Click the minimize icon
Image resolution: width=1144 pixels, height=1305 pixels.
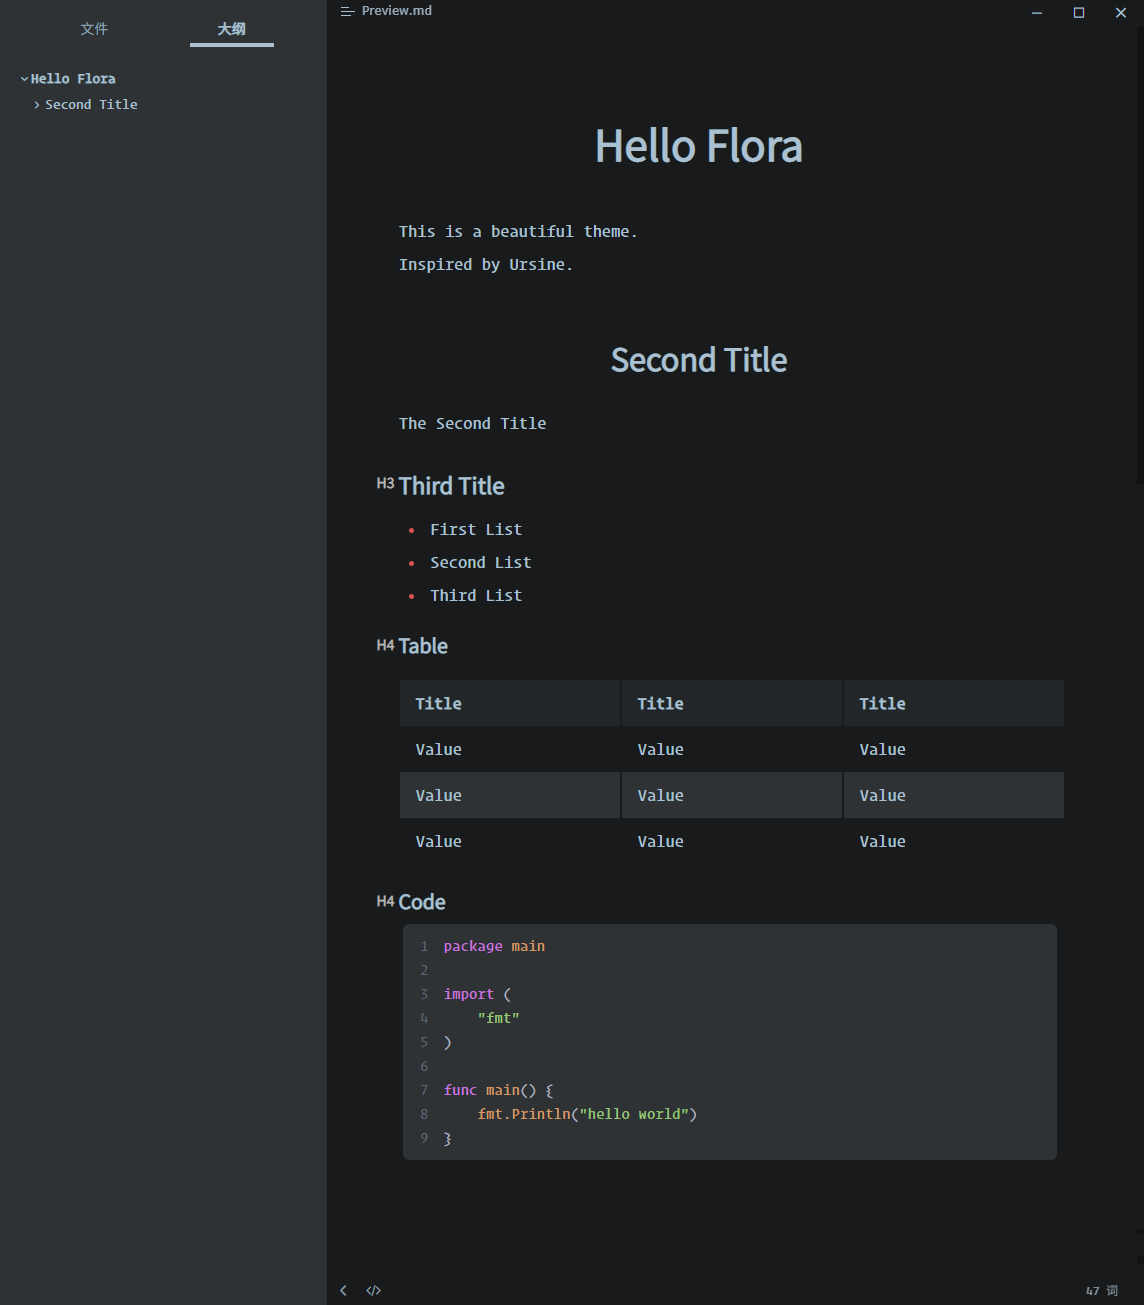pos(1036,12)
